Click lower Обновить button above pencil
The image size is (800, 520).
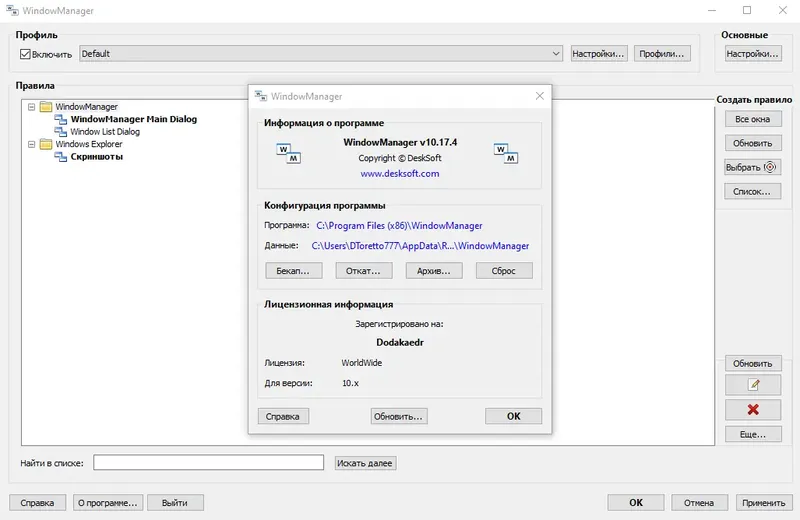coord(753,363)
